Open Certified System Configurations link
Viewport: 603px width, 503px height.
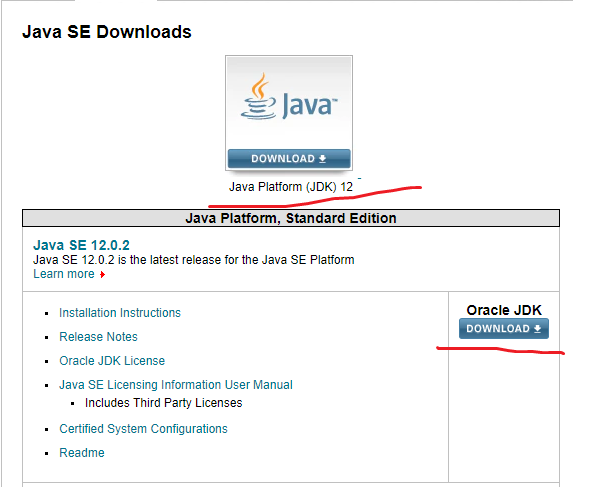pyautogui.click(x=143, y=428)
